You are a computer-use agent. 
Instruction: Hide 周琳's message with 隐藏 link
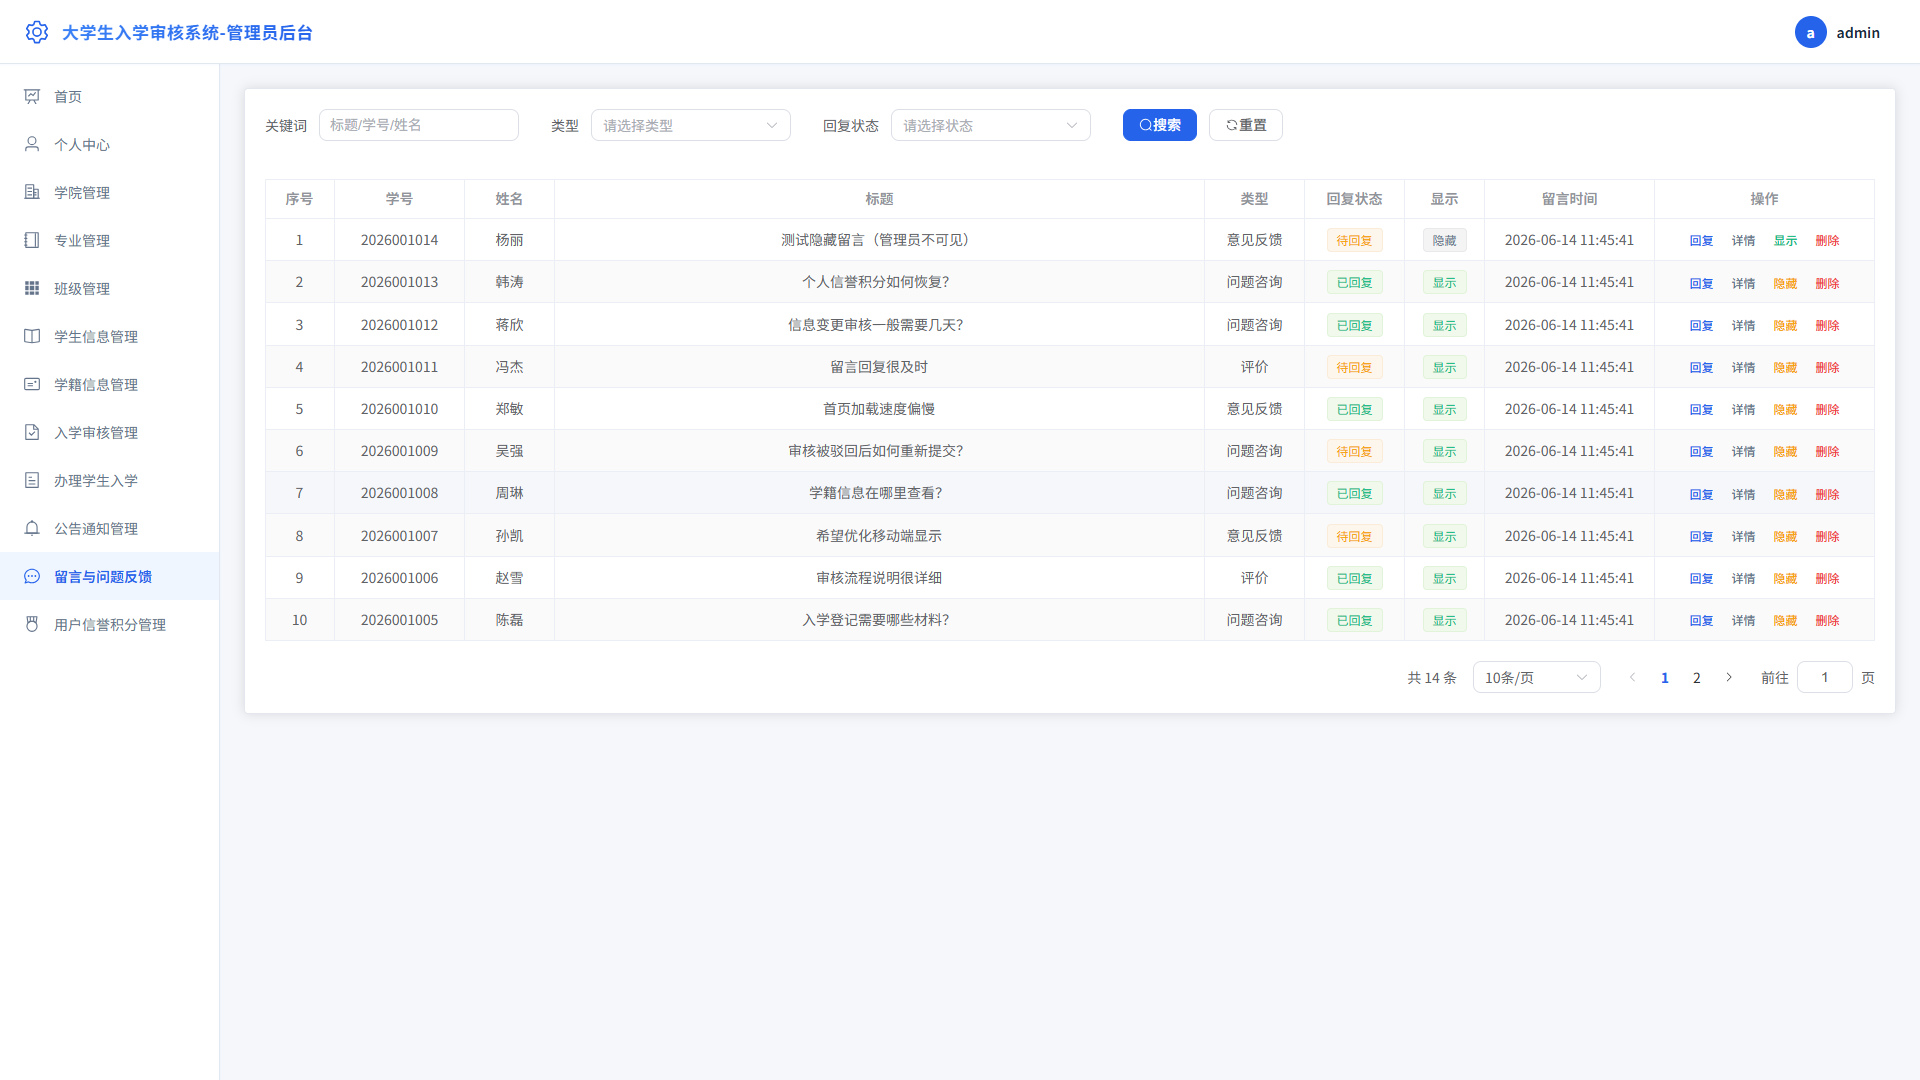pos(1785,495)
